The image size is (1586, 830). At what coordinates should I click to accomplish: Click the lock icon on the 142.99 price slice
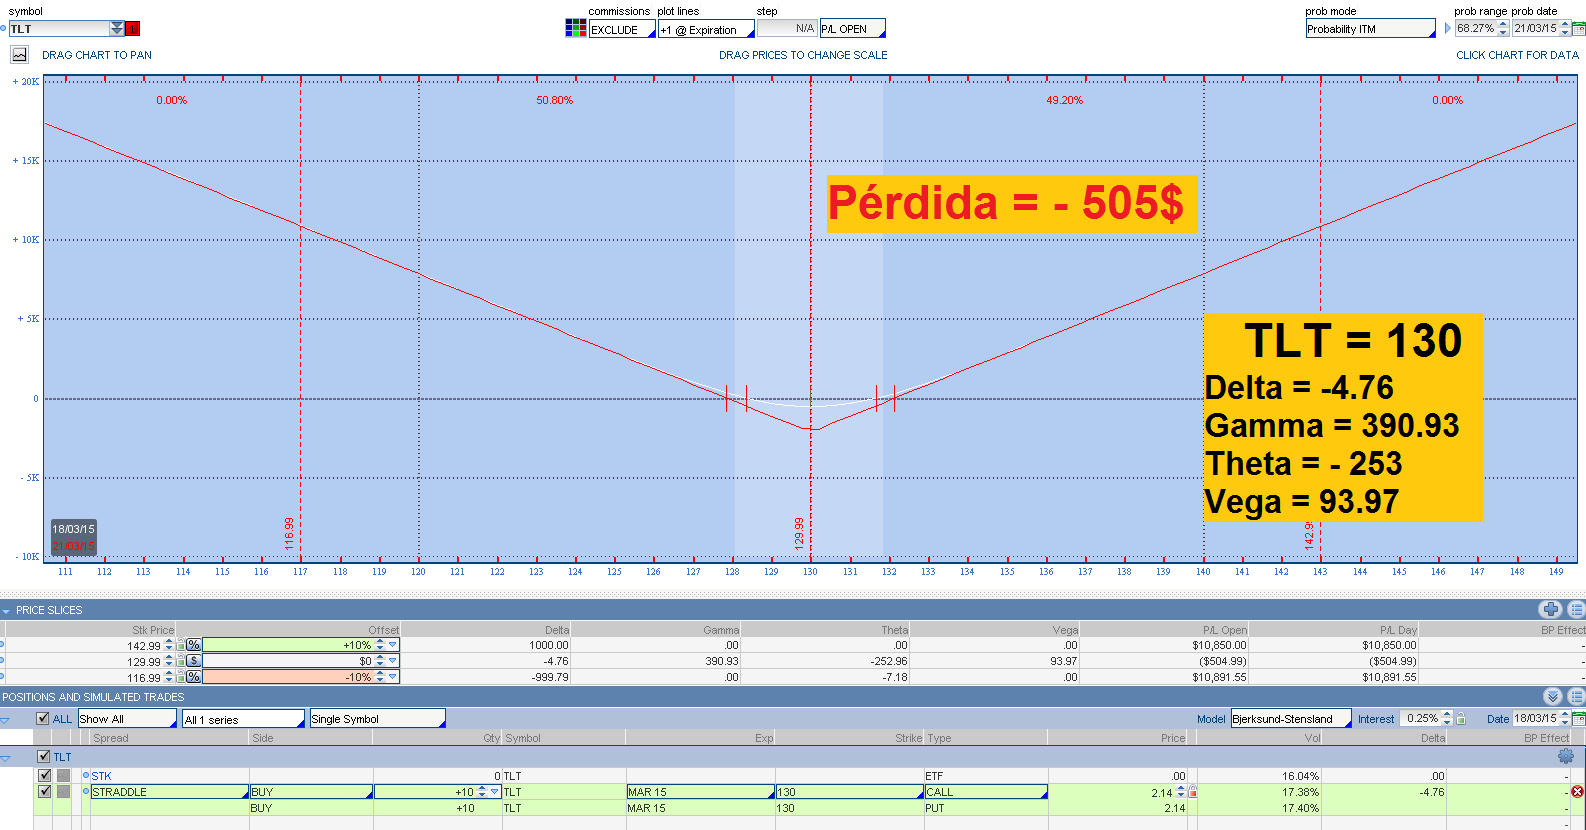(x=180, y=645)
